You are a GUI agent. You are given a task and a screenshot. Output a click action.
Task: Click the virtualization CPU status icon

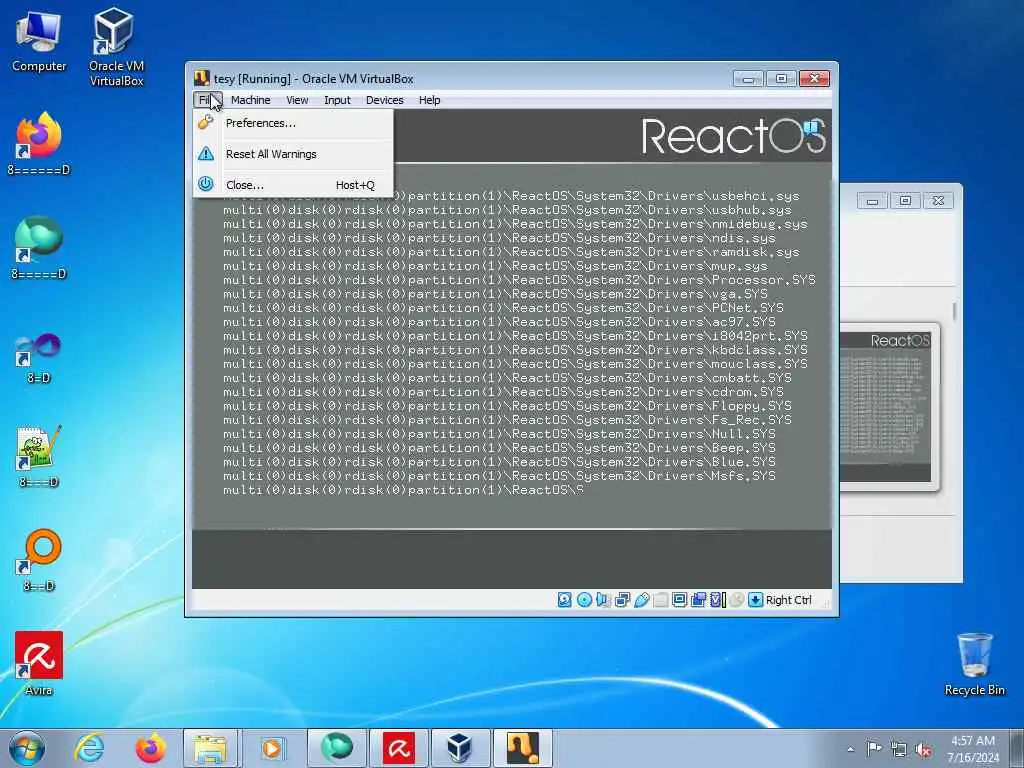coord(717,600)
